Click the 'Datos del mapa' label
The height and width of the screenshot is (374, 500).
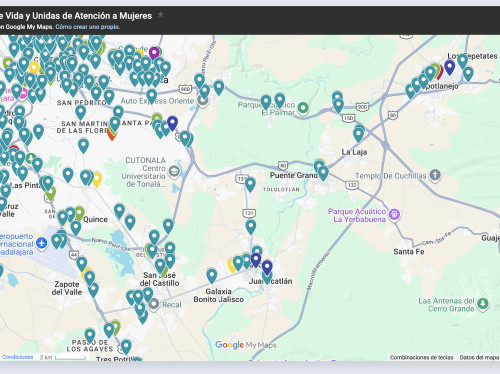479,357
